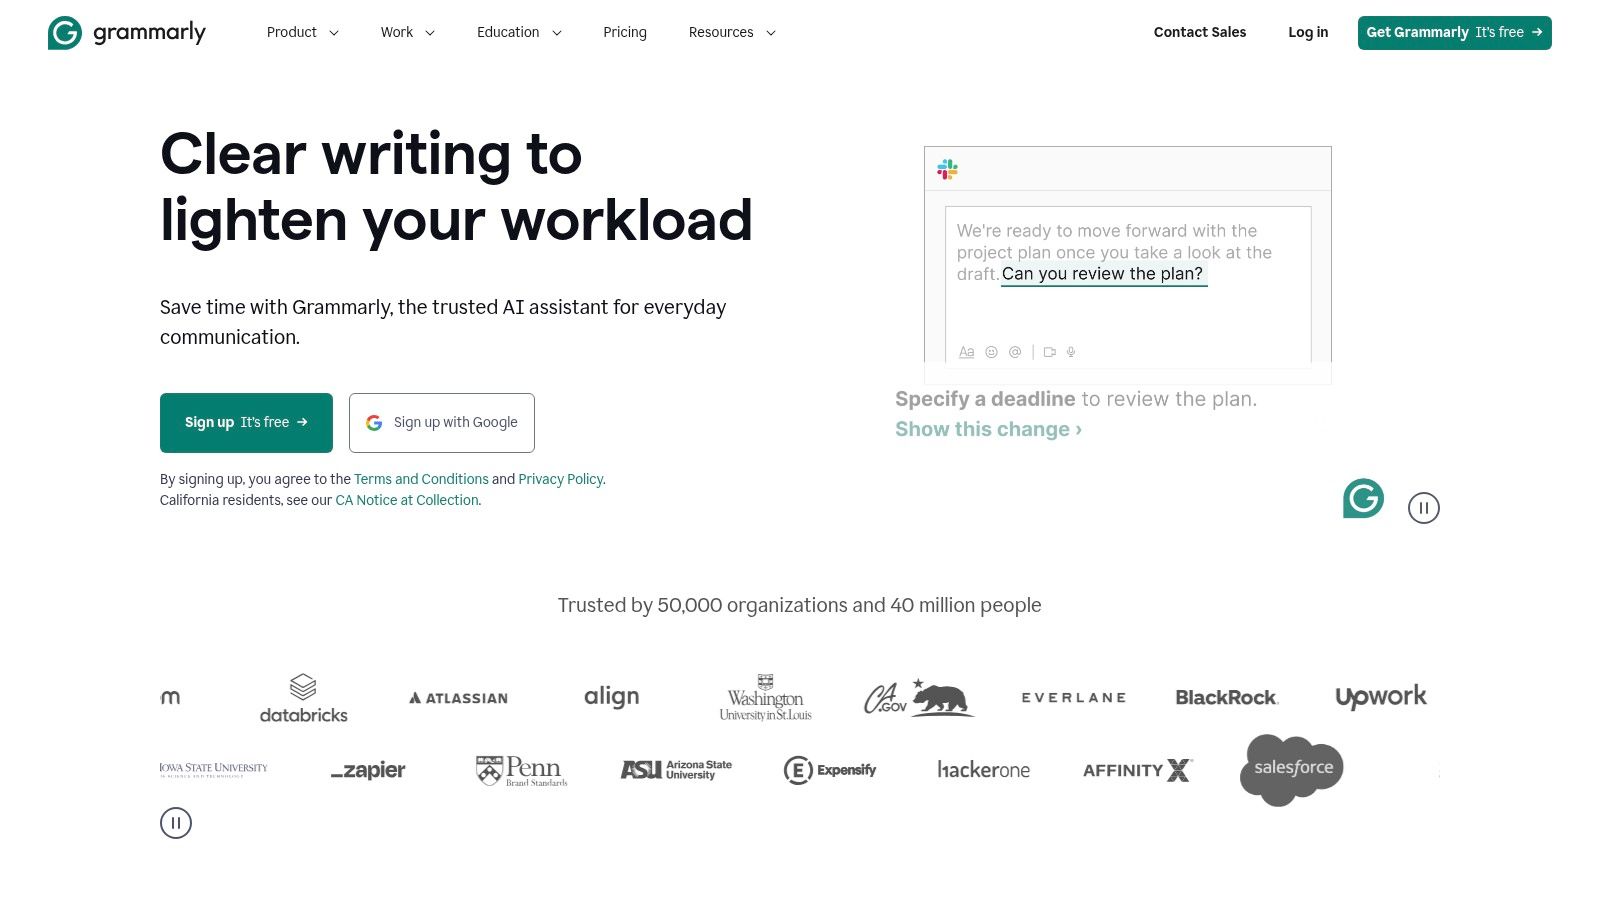The image size is (1600, 900).
Task: Open Terms and Conditions link
Action: (x=421, y=479)
